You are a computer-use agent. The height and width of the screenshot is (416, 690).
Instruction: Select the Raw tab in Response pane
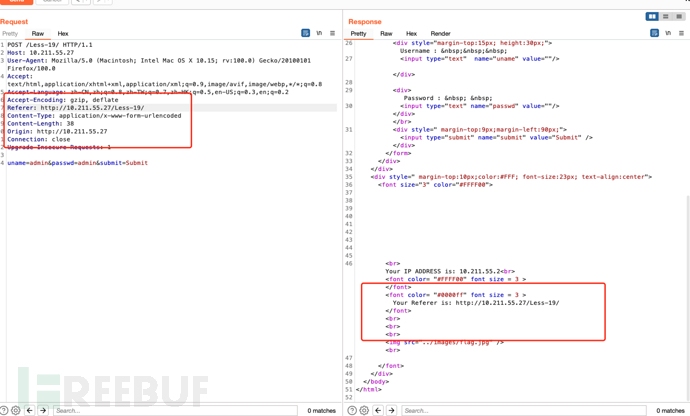[x=386, y=34]
